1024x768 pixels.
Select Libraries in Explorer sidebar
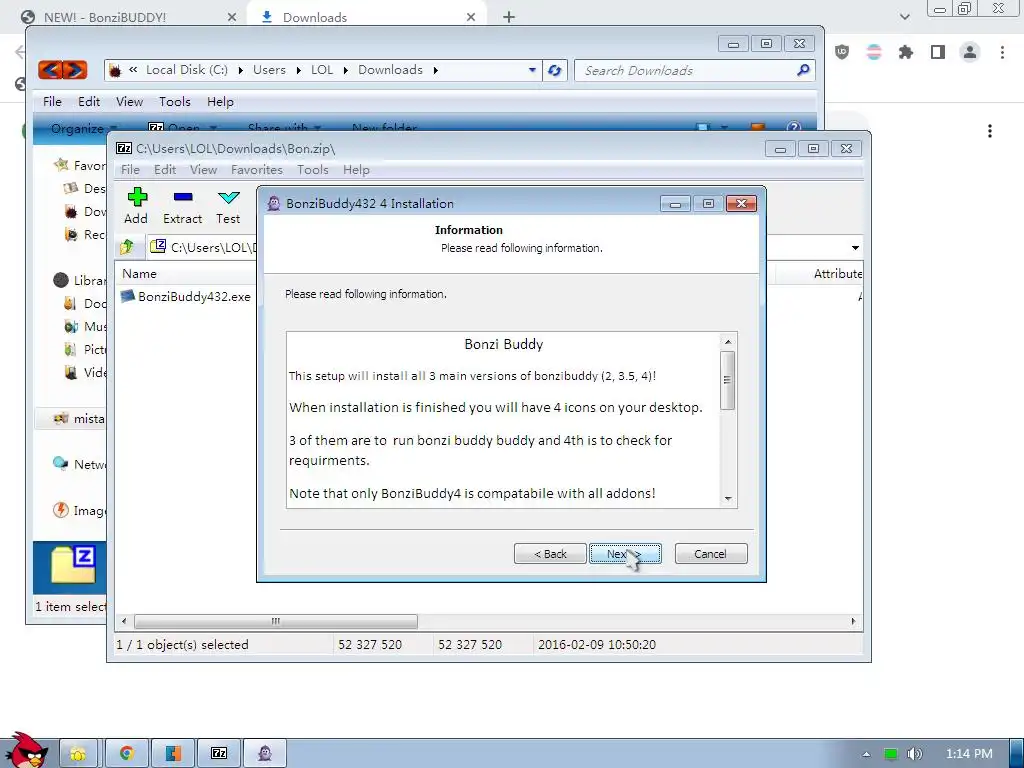80,280
